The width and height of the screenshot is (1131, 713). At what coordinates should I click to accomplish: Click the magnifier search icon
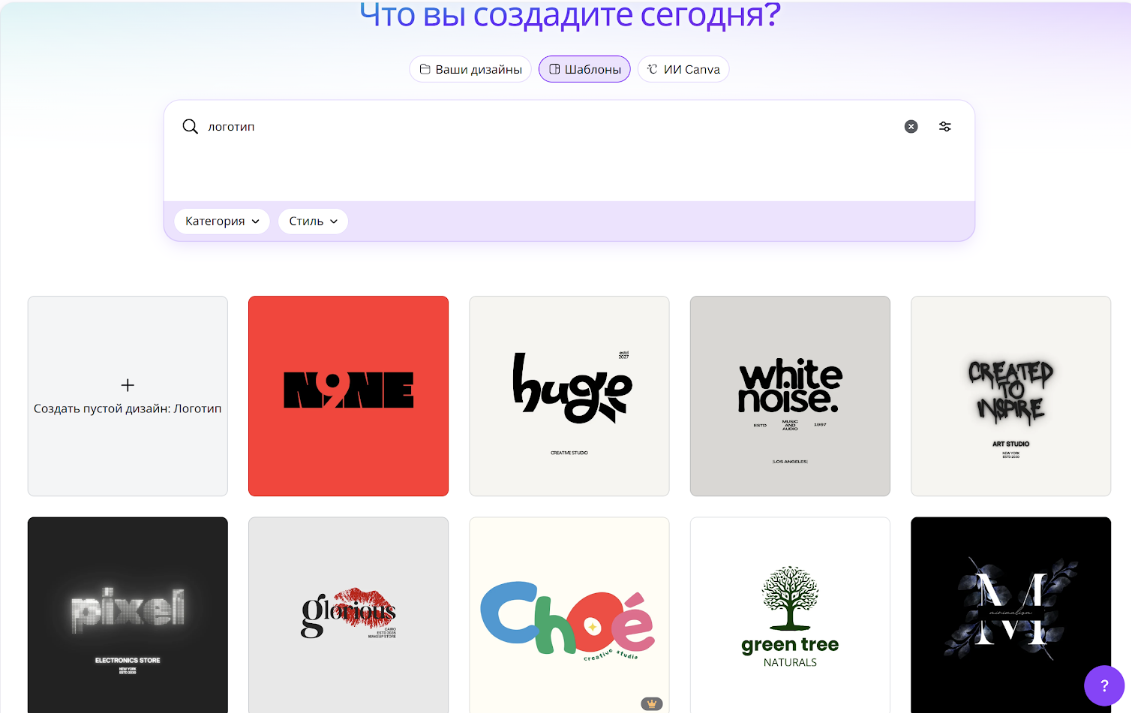[190, 127]
